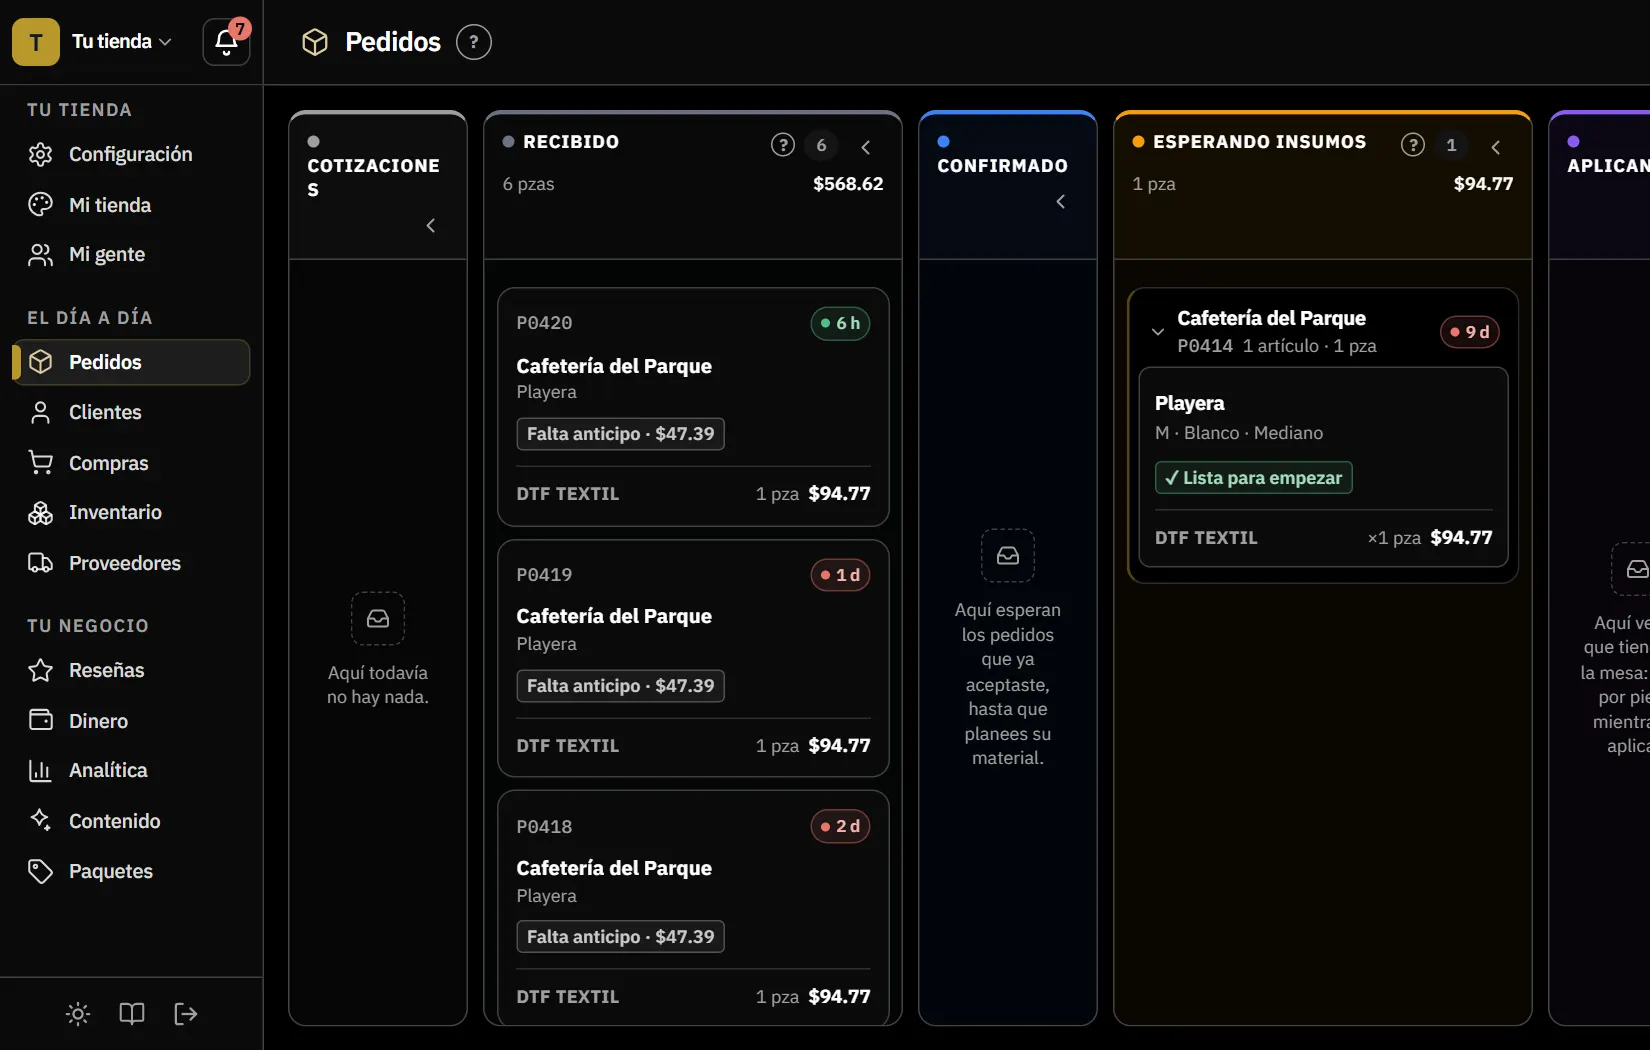Image resolution: width=1650 pixels, height=1050 pixels.
Task: Navigate to Compras
Action: (131, 463)
